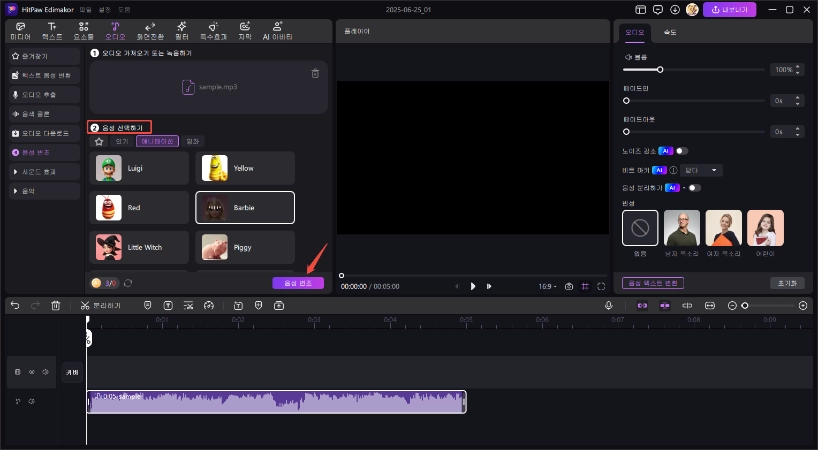Image resolution: width=818 pixels, height=450 pixels.
Task: Click the speedometer icon in timeline toolbar
Action: pos(209,306)
